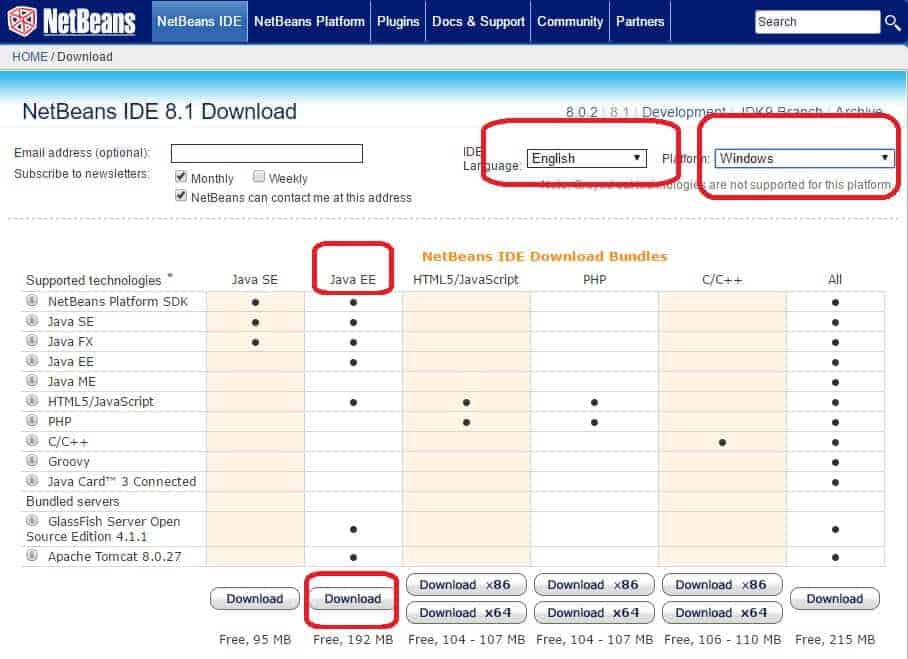908x659 pixels.
Task: Click the NetBeans logo in the header
Action: pos(72,21)
